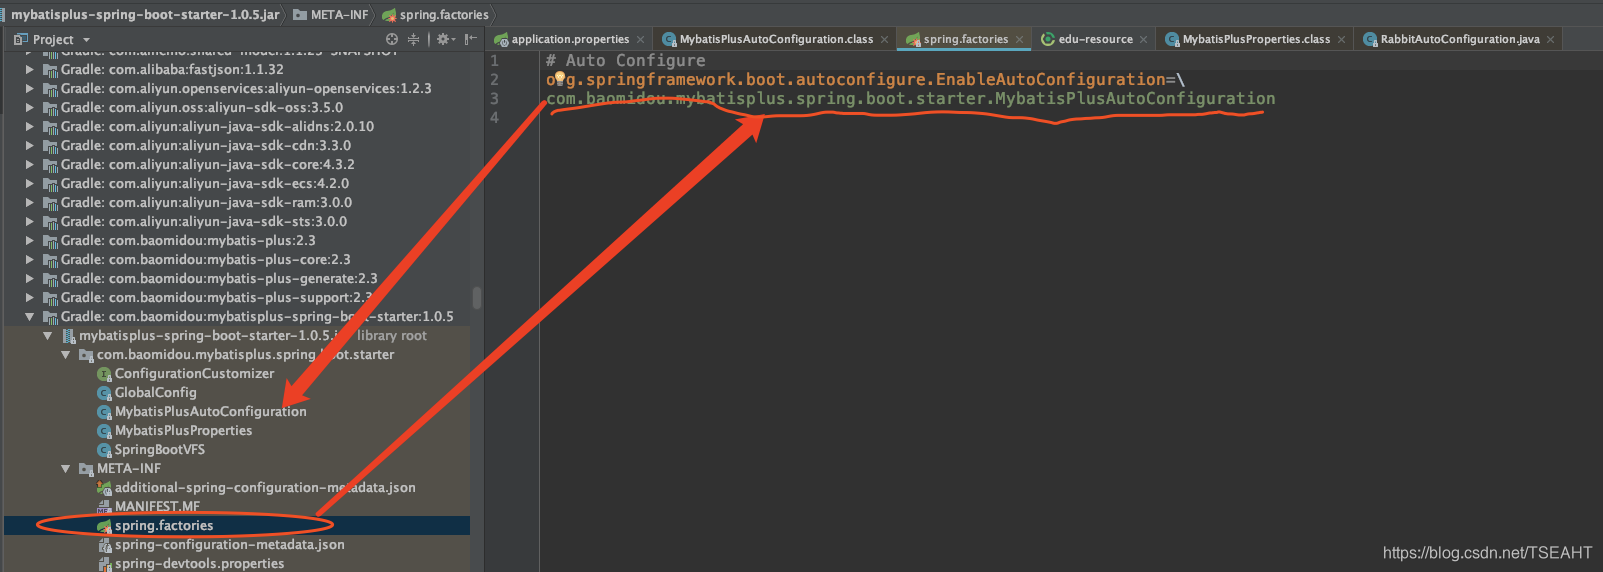The image size is (1603, 572).
Task: Click the spring.factories leaf icon in tree
Action: (x=104, y=526)
